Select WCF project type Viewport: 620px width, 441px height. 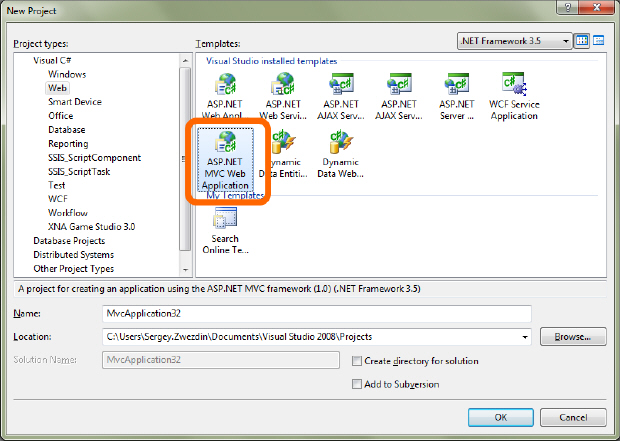(x=58, y=199)
